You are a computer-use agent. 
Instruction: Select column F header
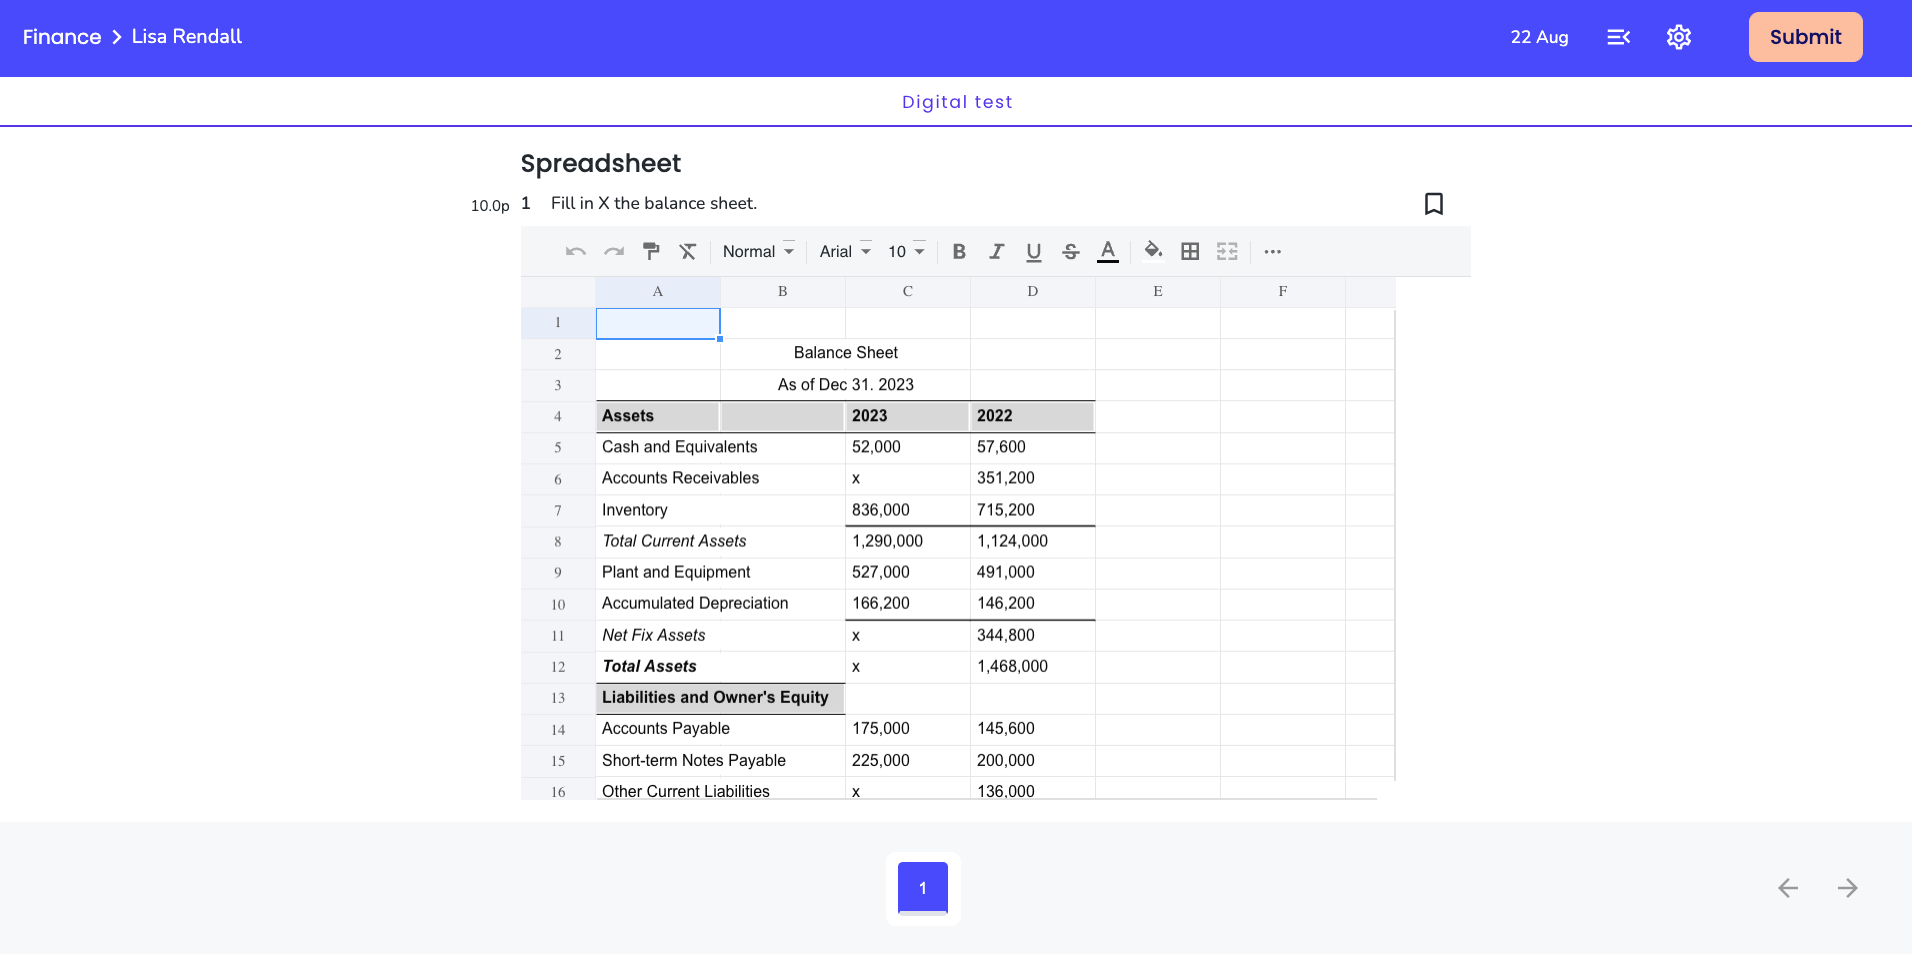[x=1283, y=292]
